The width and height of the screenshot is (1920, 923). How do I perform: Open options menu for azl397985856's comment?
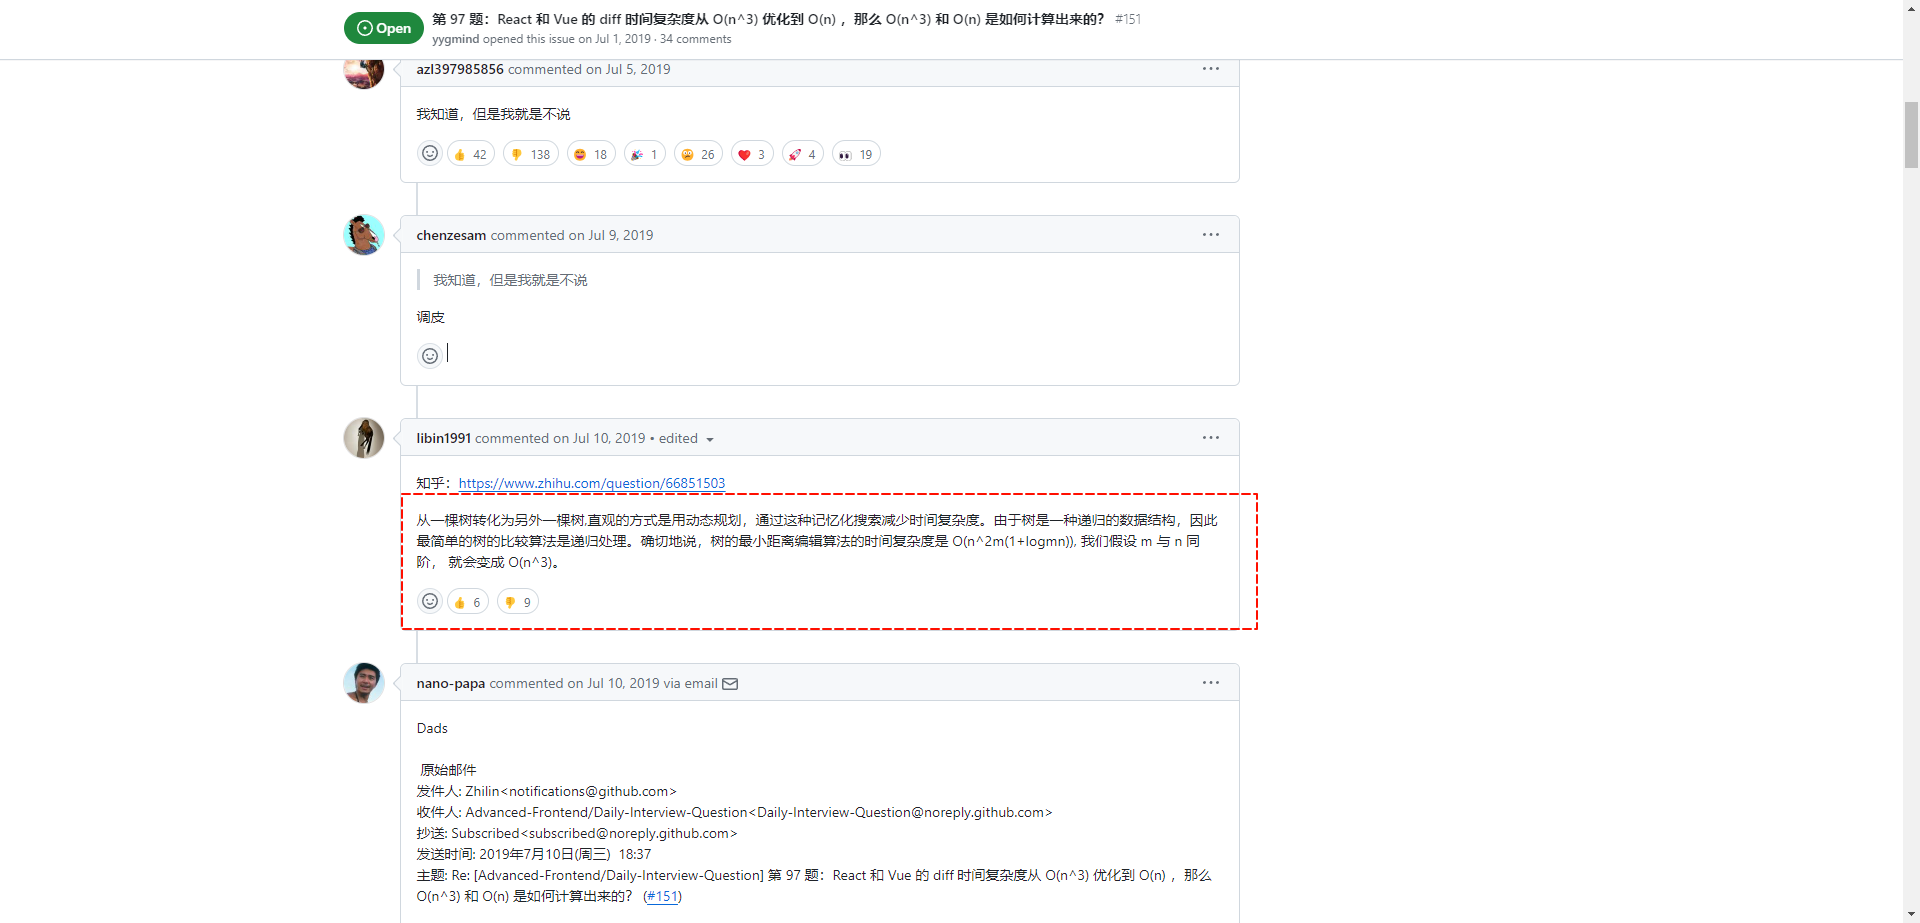pos(1210,69)
